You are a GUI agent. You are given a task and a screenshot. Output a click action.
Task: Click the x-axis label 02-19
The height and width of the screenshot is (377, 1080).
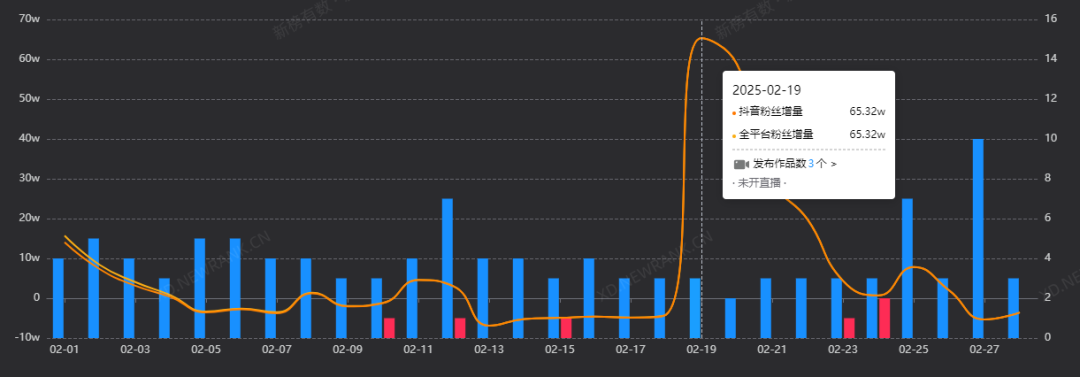(x=701, y=349)
